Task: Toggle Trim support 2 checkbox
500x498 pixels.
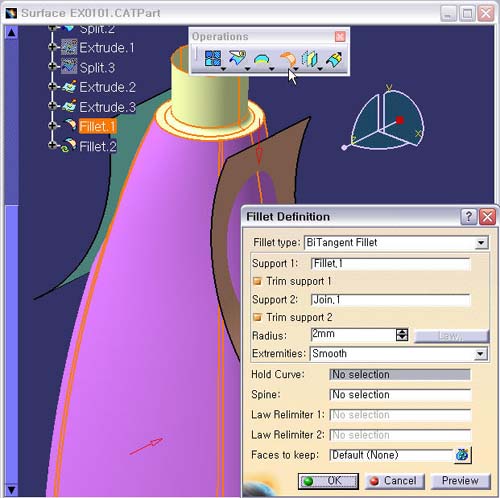Action: coord(257,317)
